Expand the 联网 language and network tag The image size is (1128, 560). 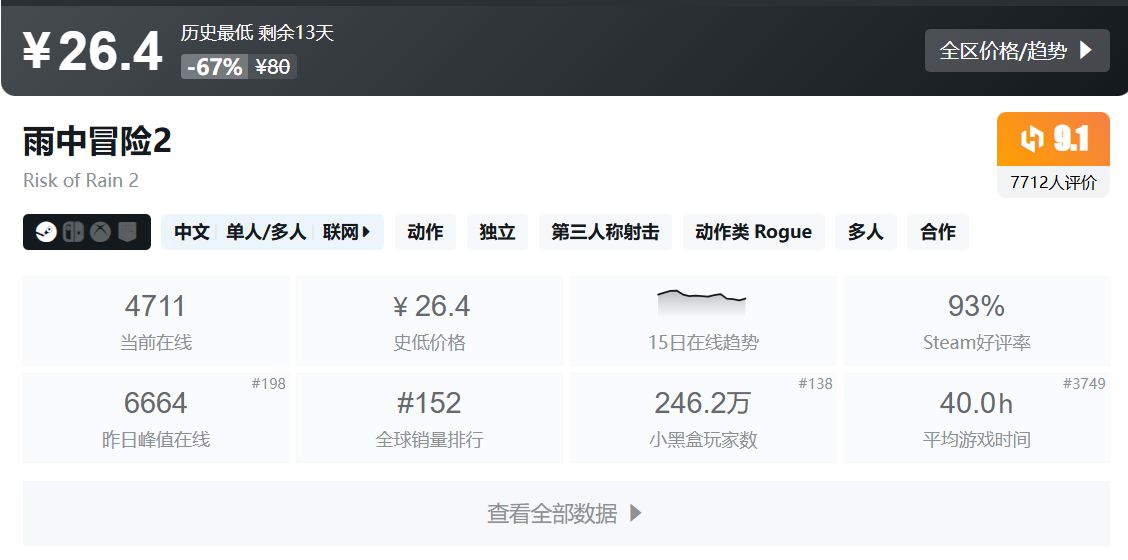346,232
